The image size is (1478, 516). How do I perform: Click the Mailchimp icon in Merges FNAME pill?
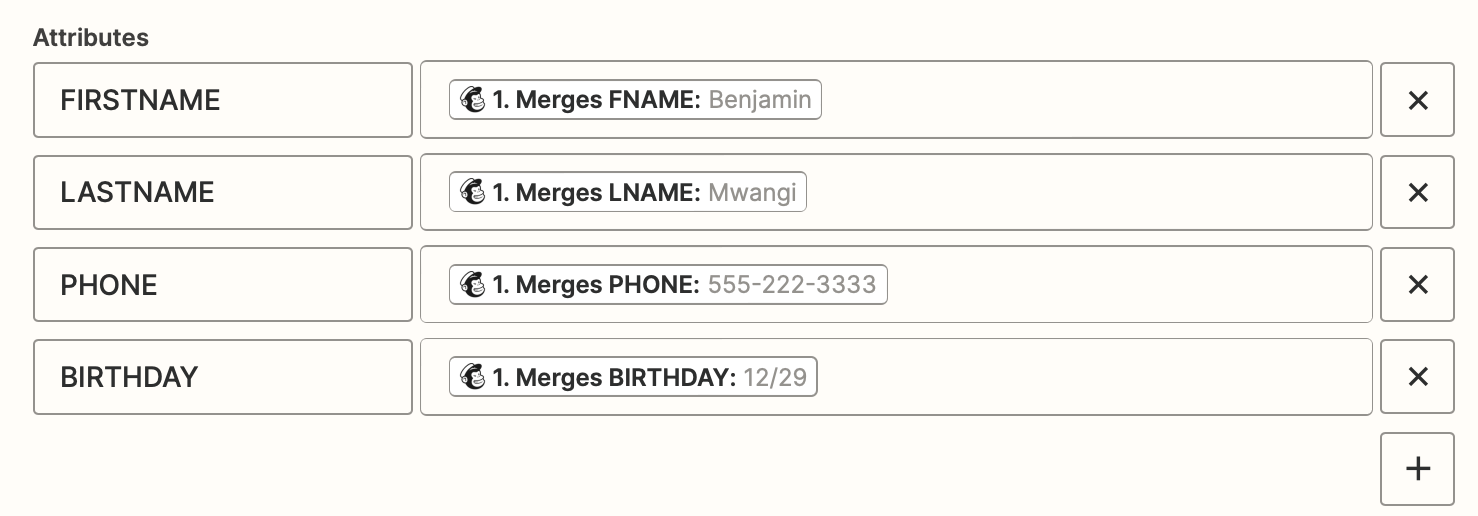click(472, 100)
